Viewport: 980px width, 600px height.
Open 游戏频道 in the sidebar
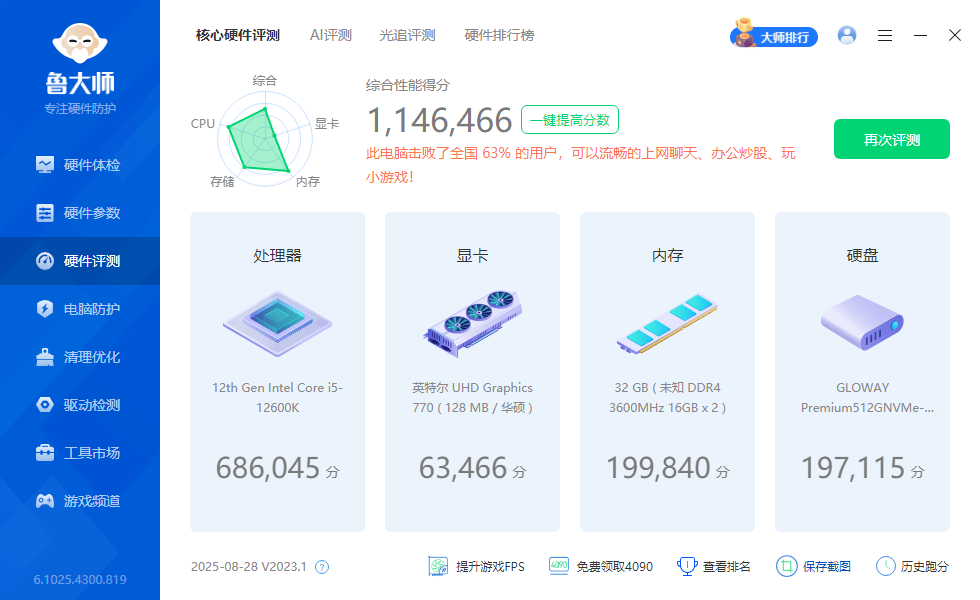click(80, 501)
